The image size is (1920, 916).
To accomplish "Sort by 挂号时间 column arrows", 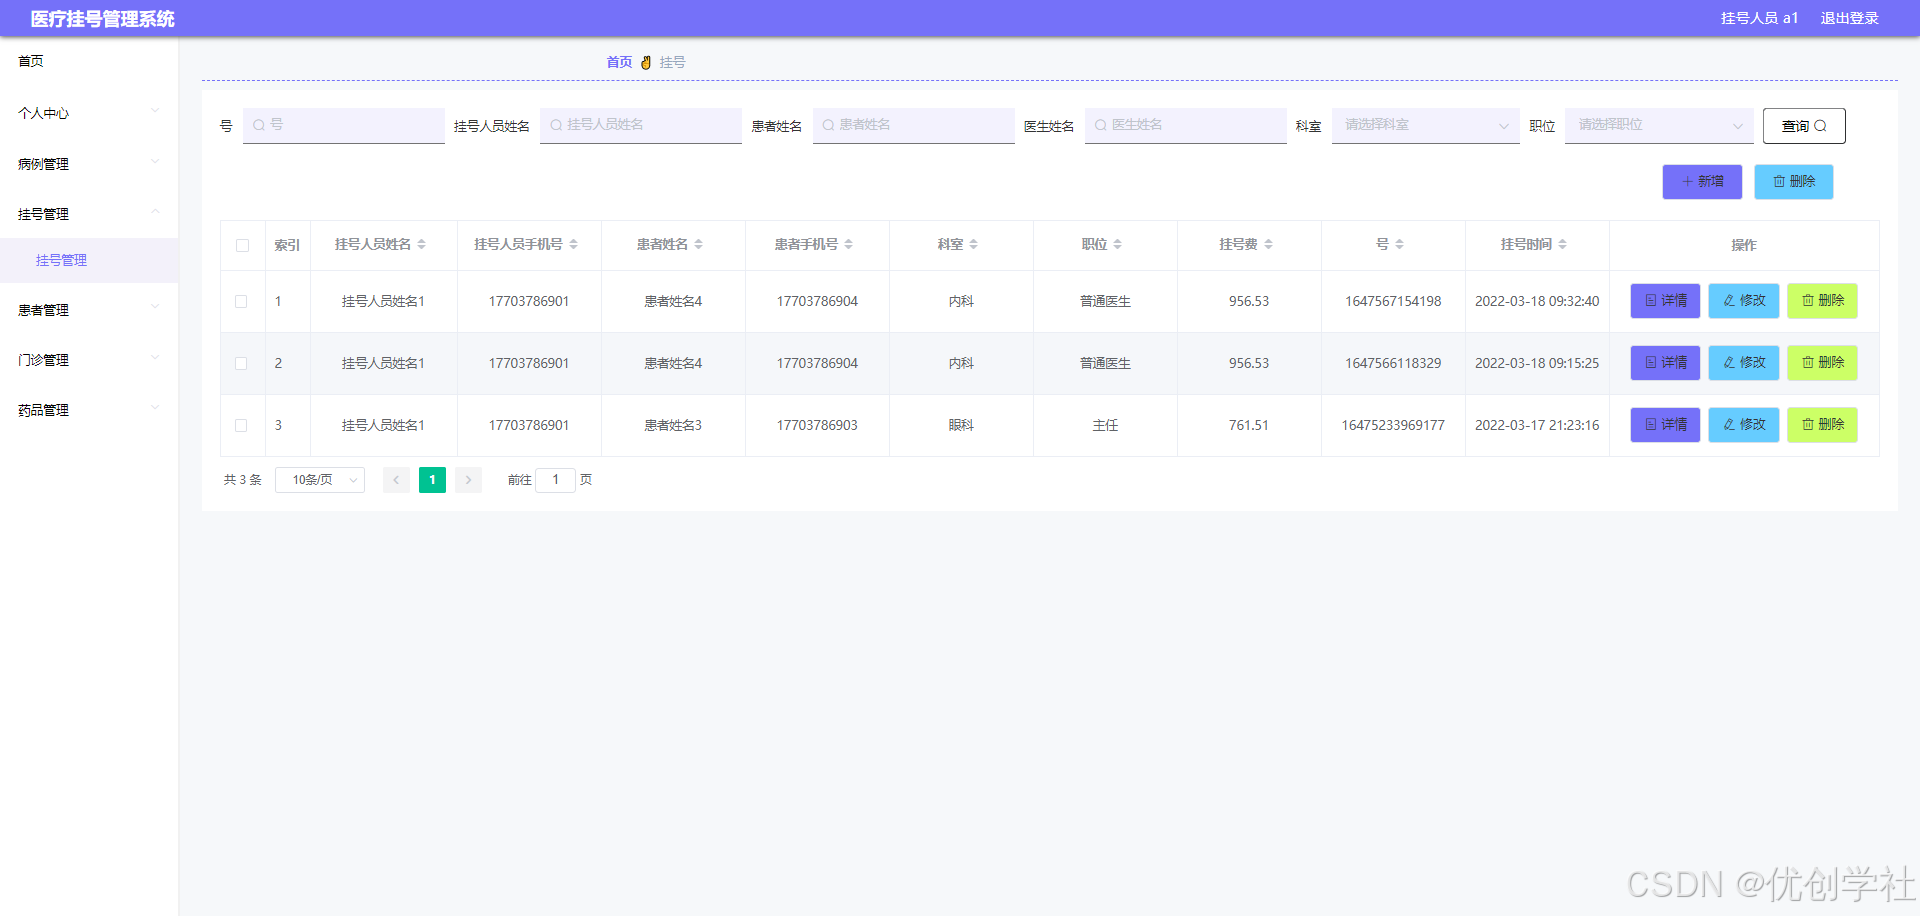I will (1563, 244).
